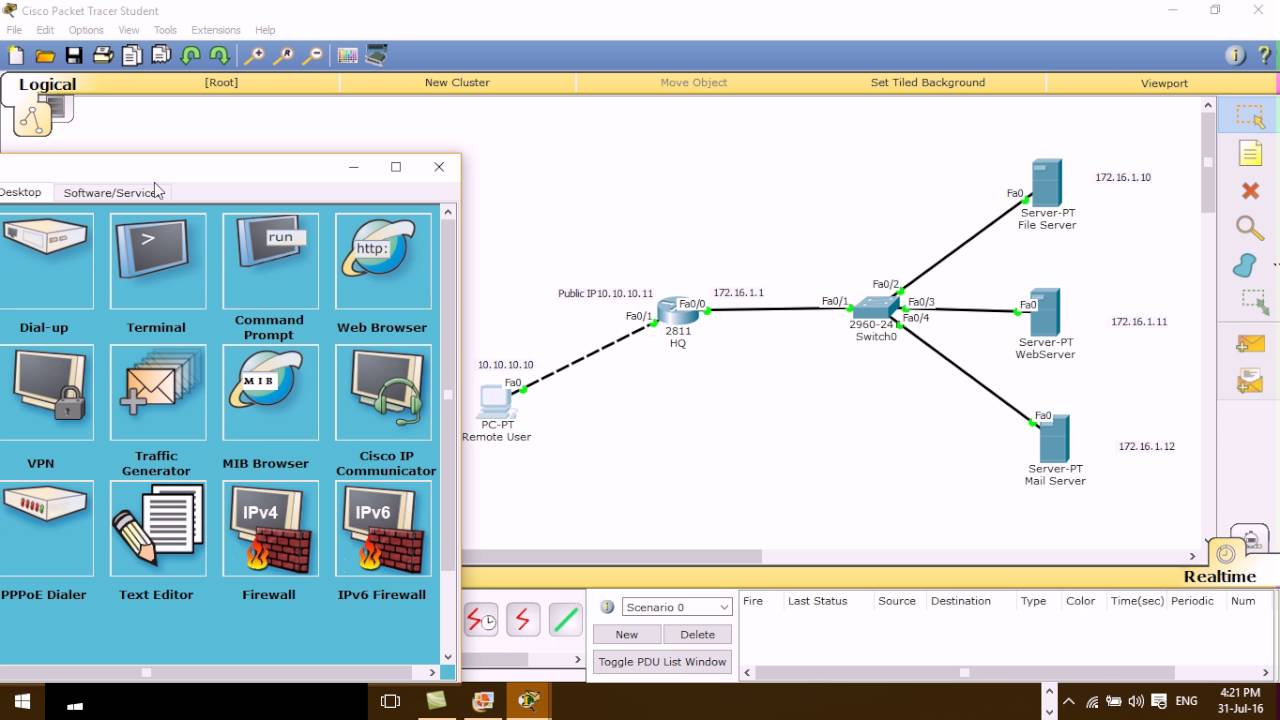Click the [Root] navigation label

point(221,83)
